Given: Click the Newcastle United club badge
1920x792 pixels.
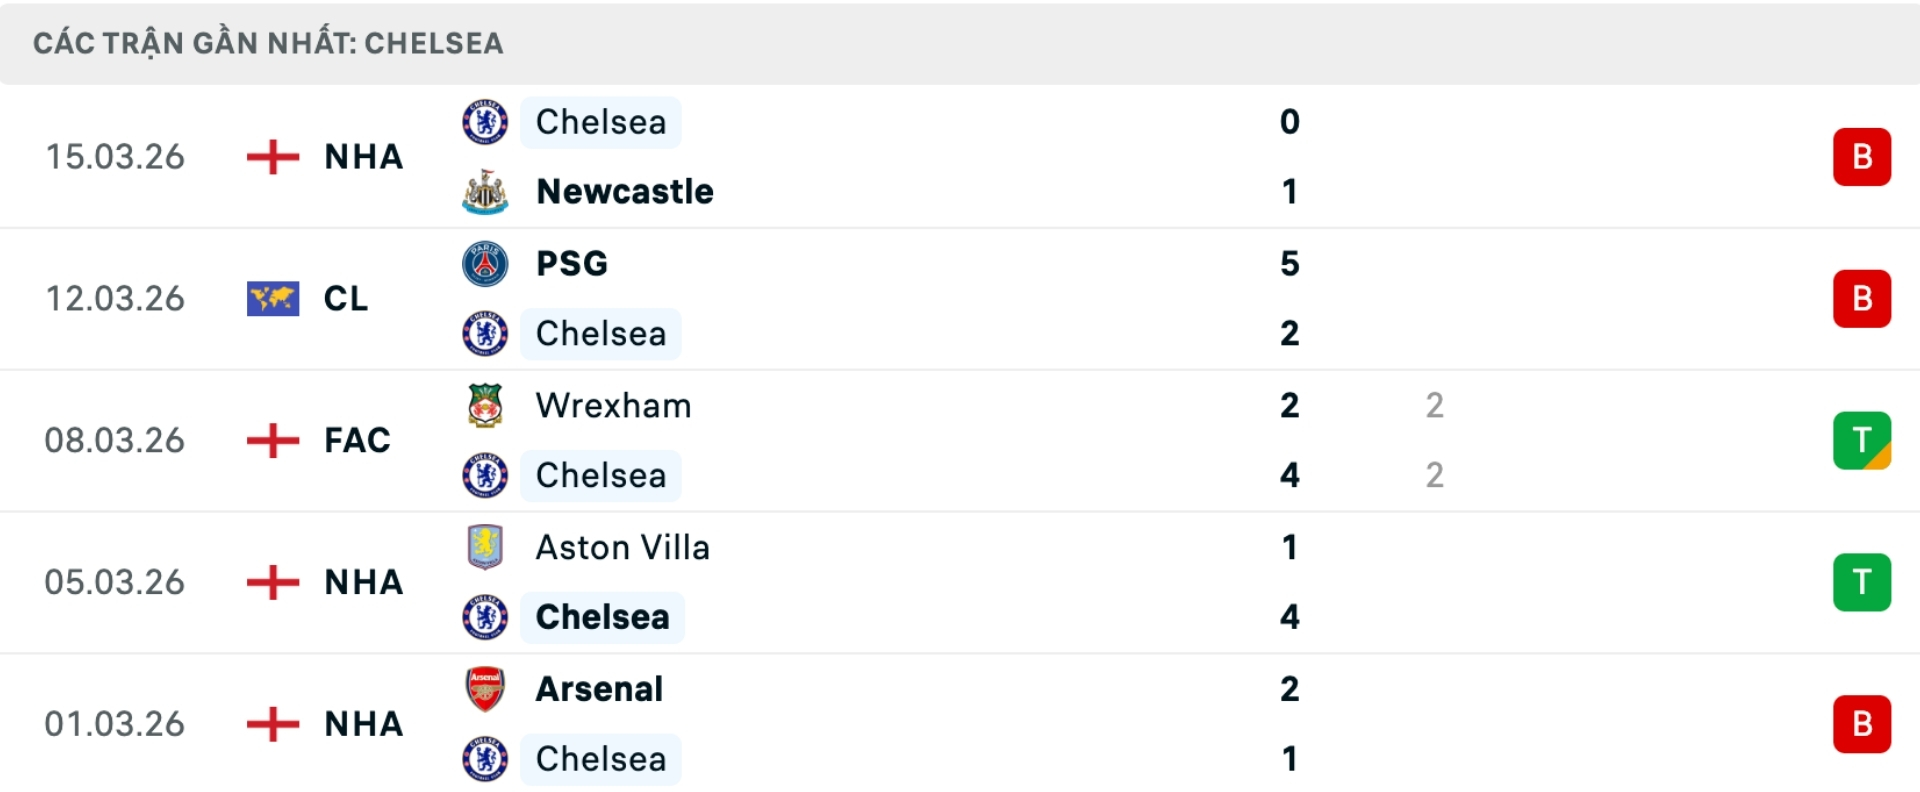Looking at the screenshot, I should tap(485, 192).
